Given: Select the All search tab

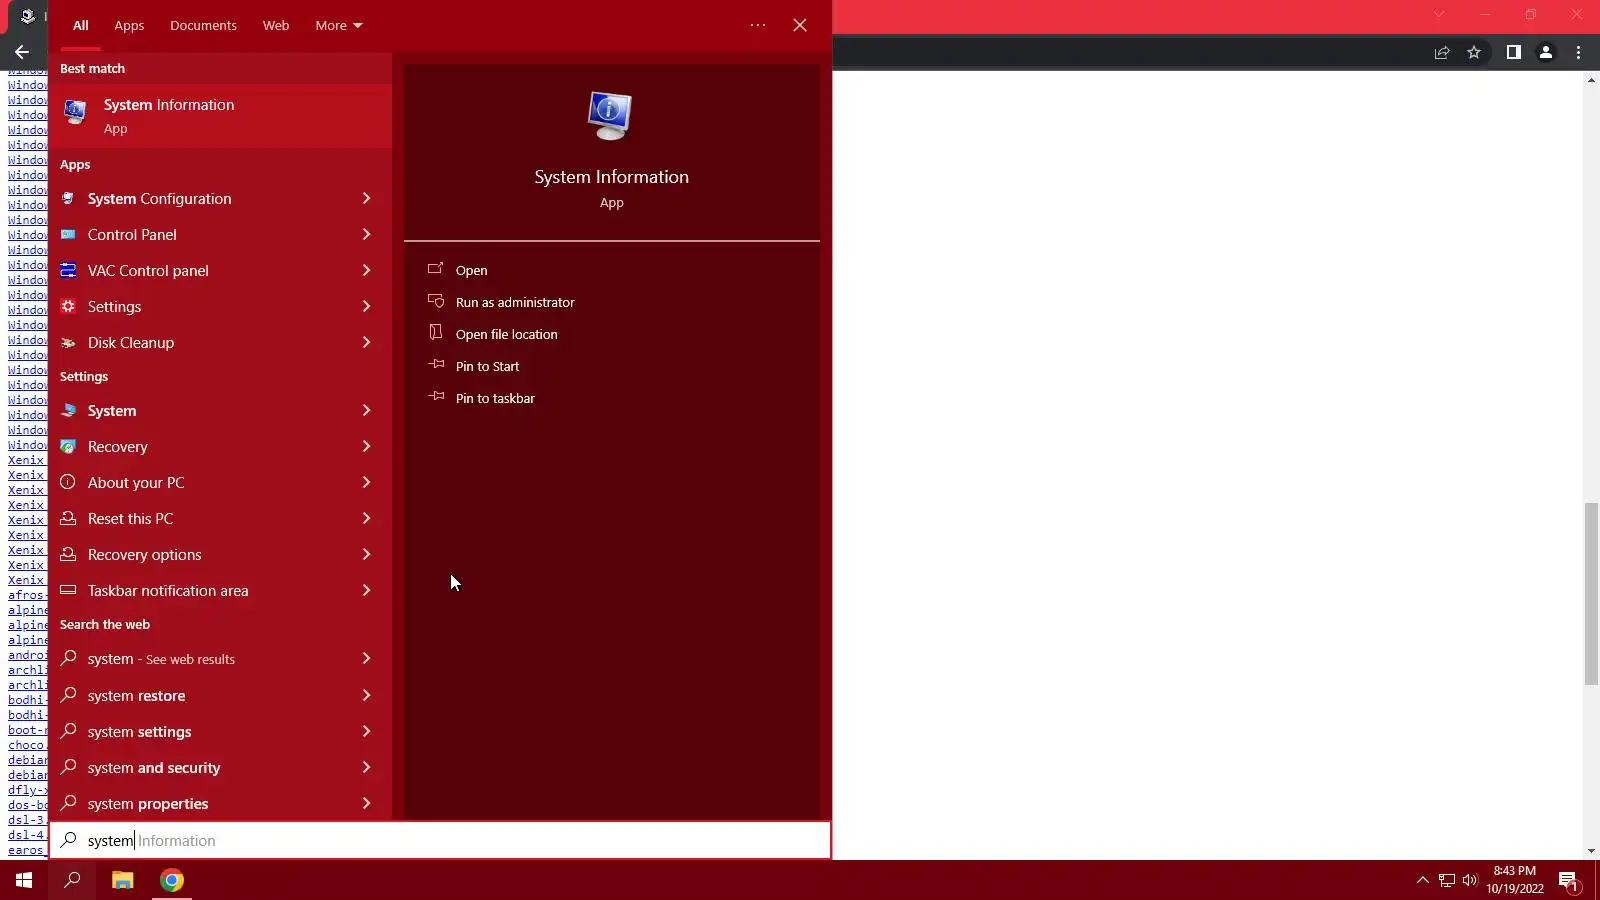Looking at the screenshot, I should click(x=80, y=25).
